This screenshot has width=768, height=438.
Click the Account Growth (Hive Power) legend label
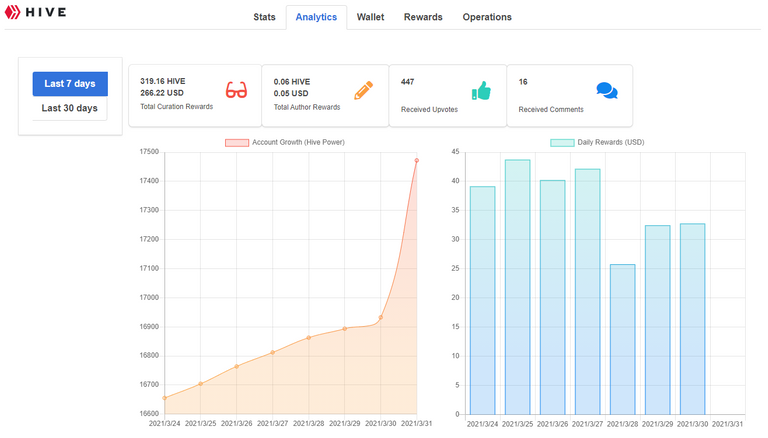298,142
